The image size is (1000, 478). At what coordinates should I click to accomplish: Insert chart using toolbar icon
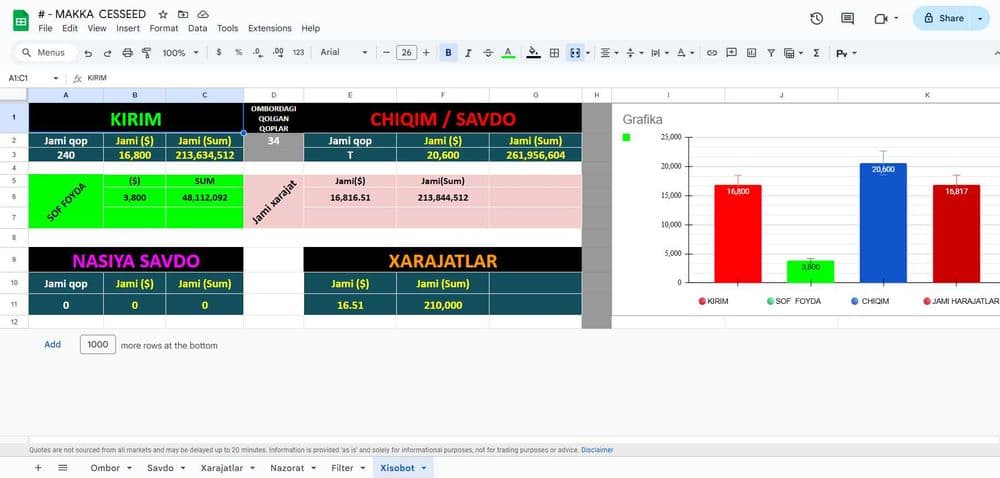pyautogui.click(x=751, y=53)
